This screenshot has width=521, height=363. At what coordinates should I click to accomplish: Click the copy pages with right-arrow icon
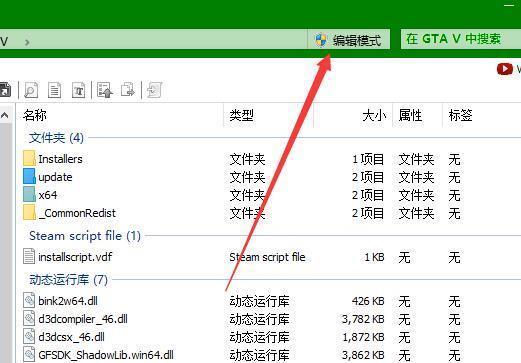(x=128, y=90)
